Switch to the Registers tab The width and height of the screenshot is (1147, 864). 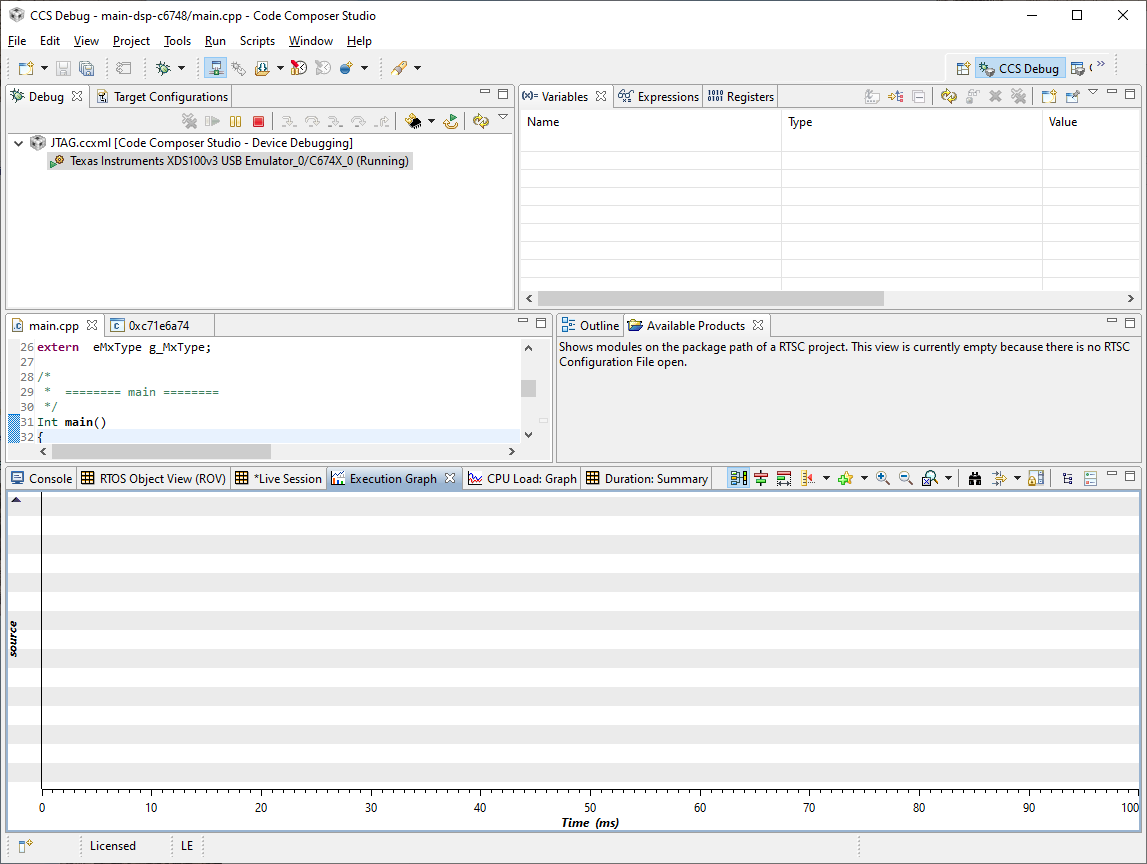[x=740, y=97]
